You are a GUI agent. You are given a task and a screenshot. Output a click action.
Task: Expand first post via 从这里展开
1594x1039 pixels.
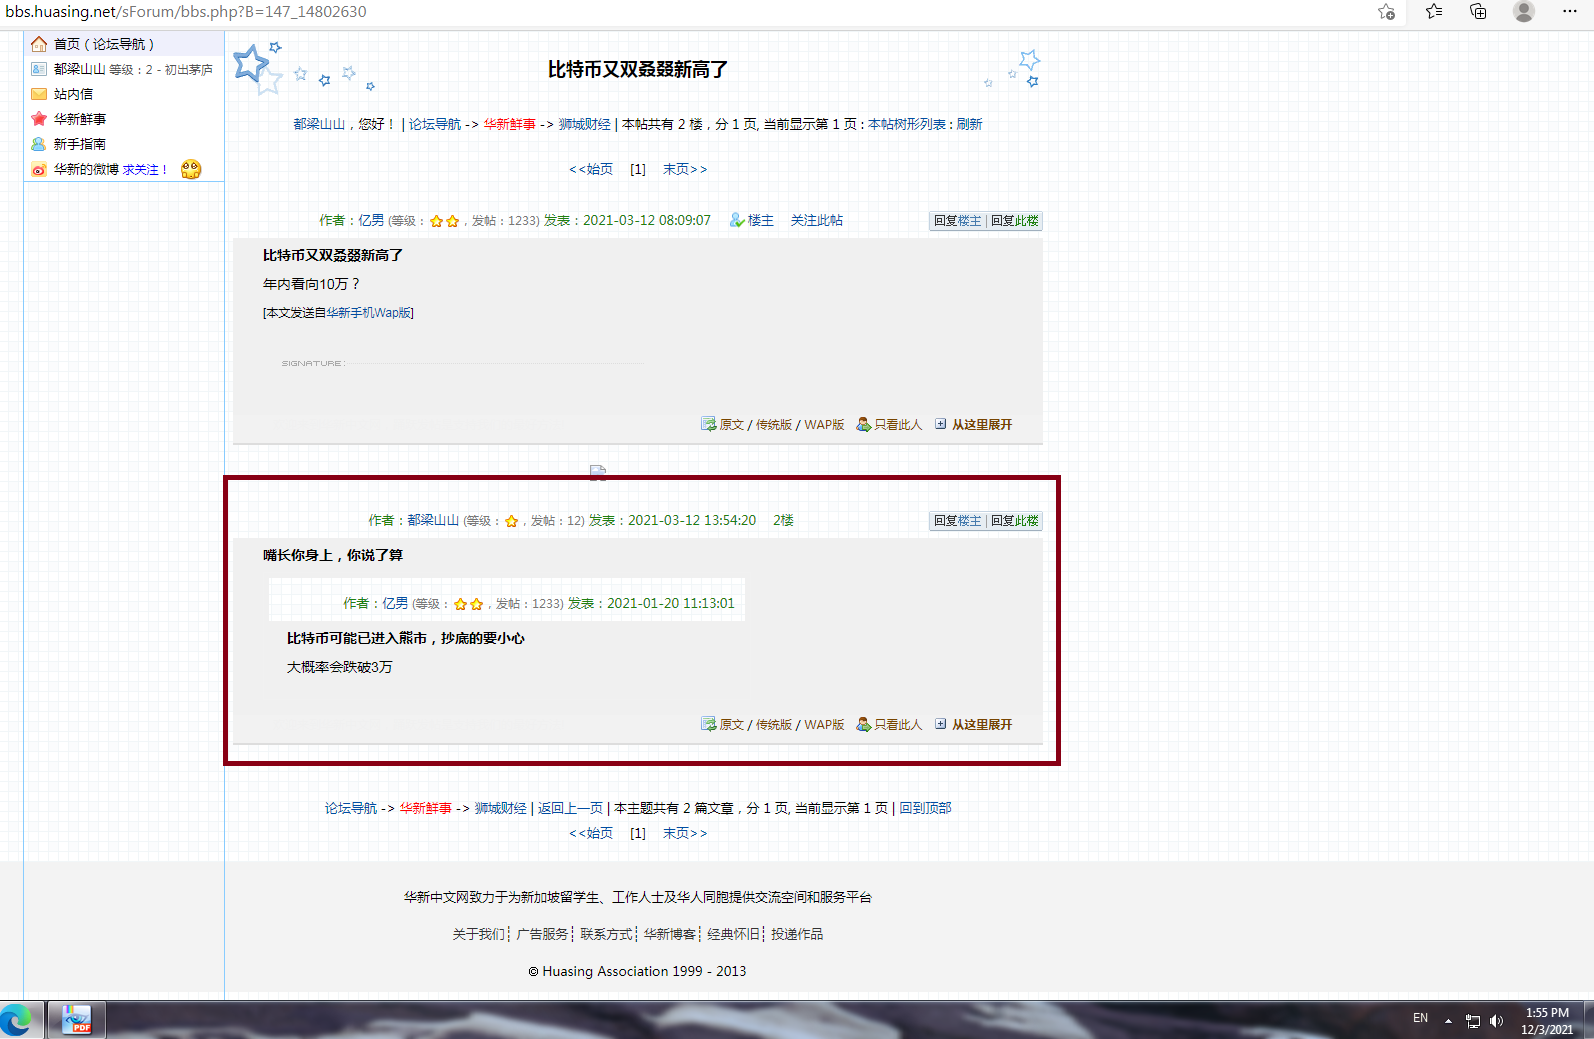981,425
